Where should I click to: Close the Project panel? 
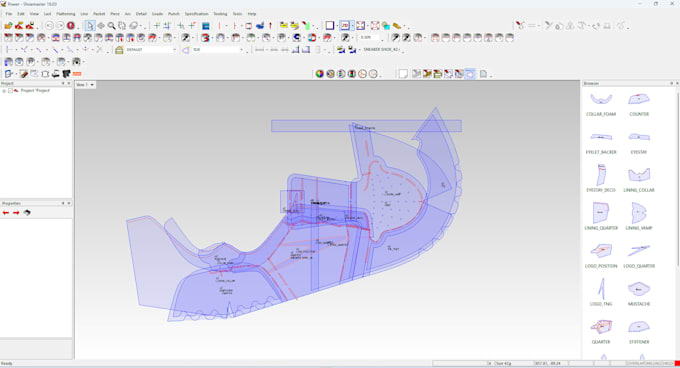pos(69,83)
